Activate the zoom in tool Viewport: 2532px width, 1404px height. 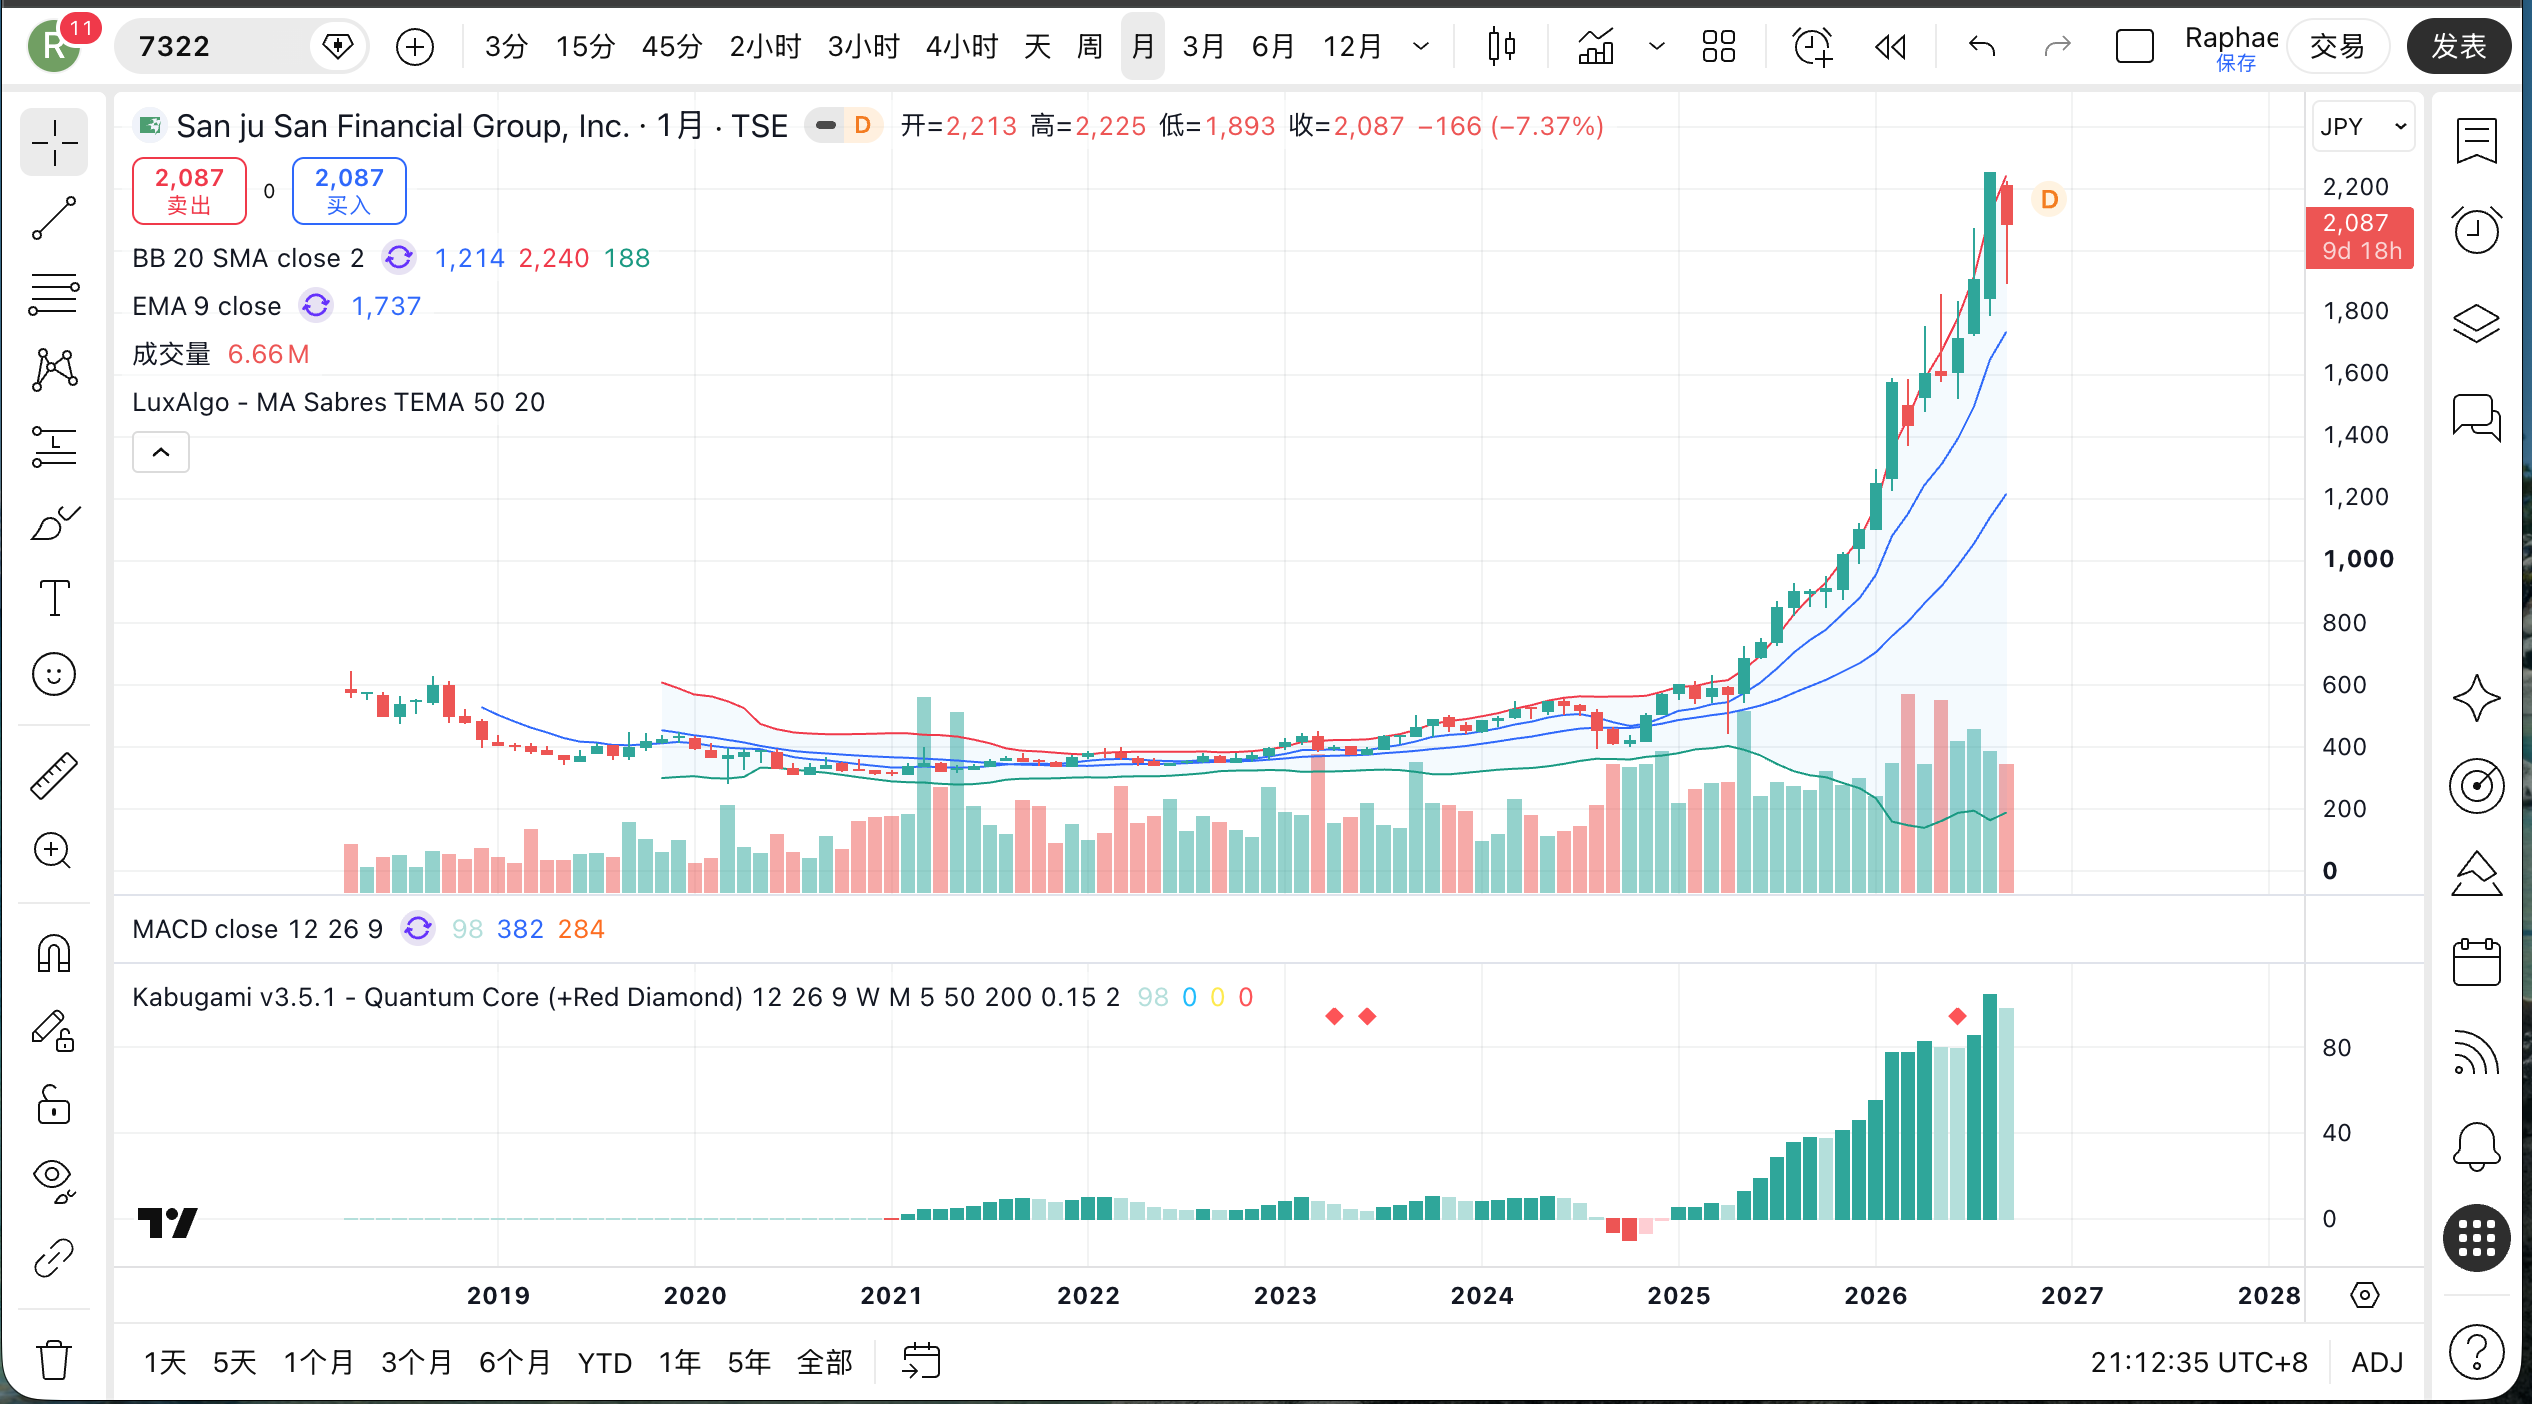[x=54, y=851]
